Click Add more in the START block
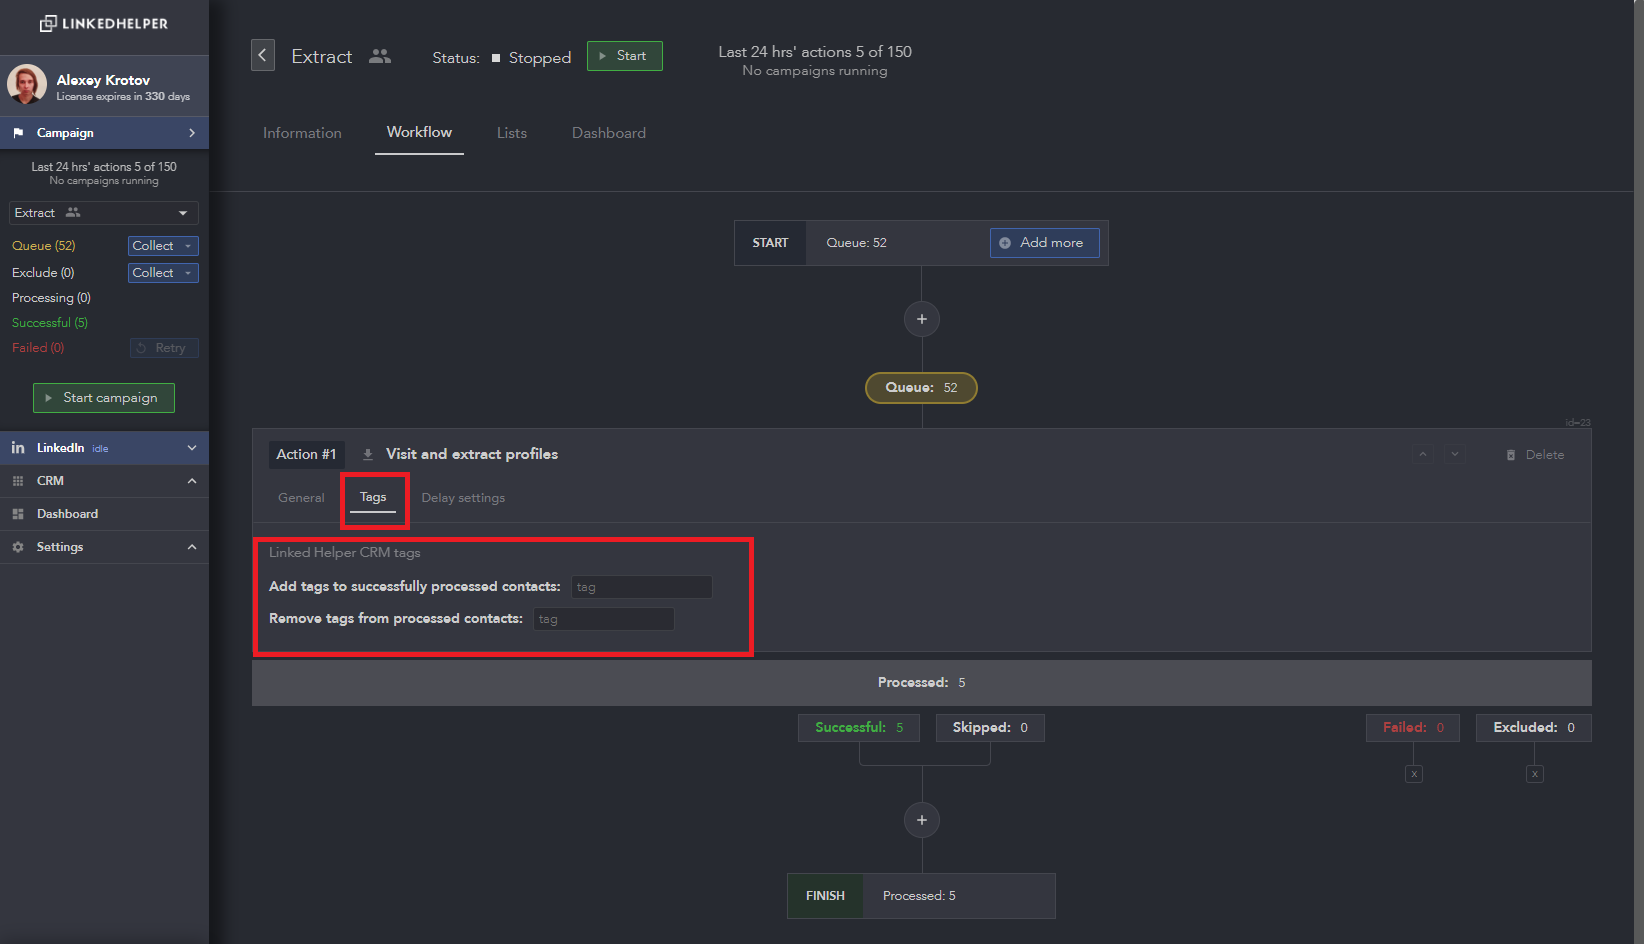1644x944 pixels. point(1045,243)
